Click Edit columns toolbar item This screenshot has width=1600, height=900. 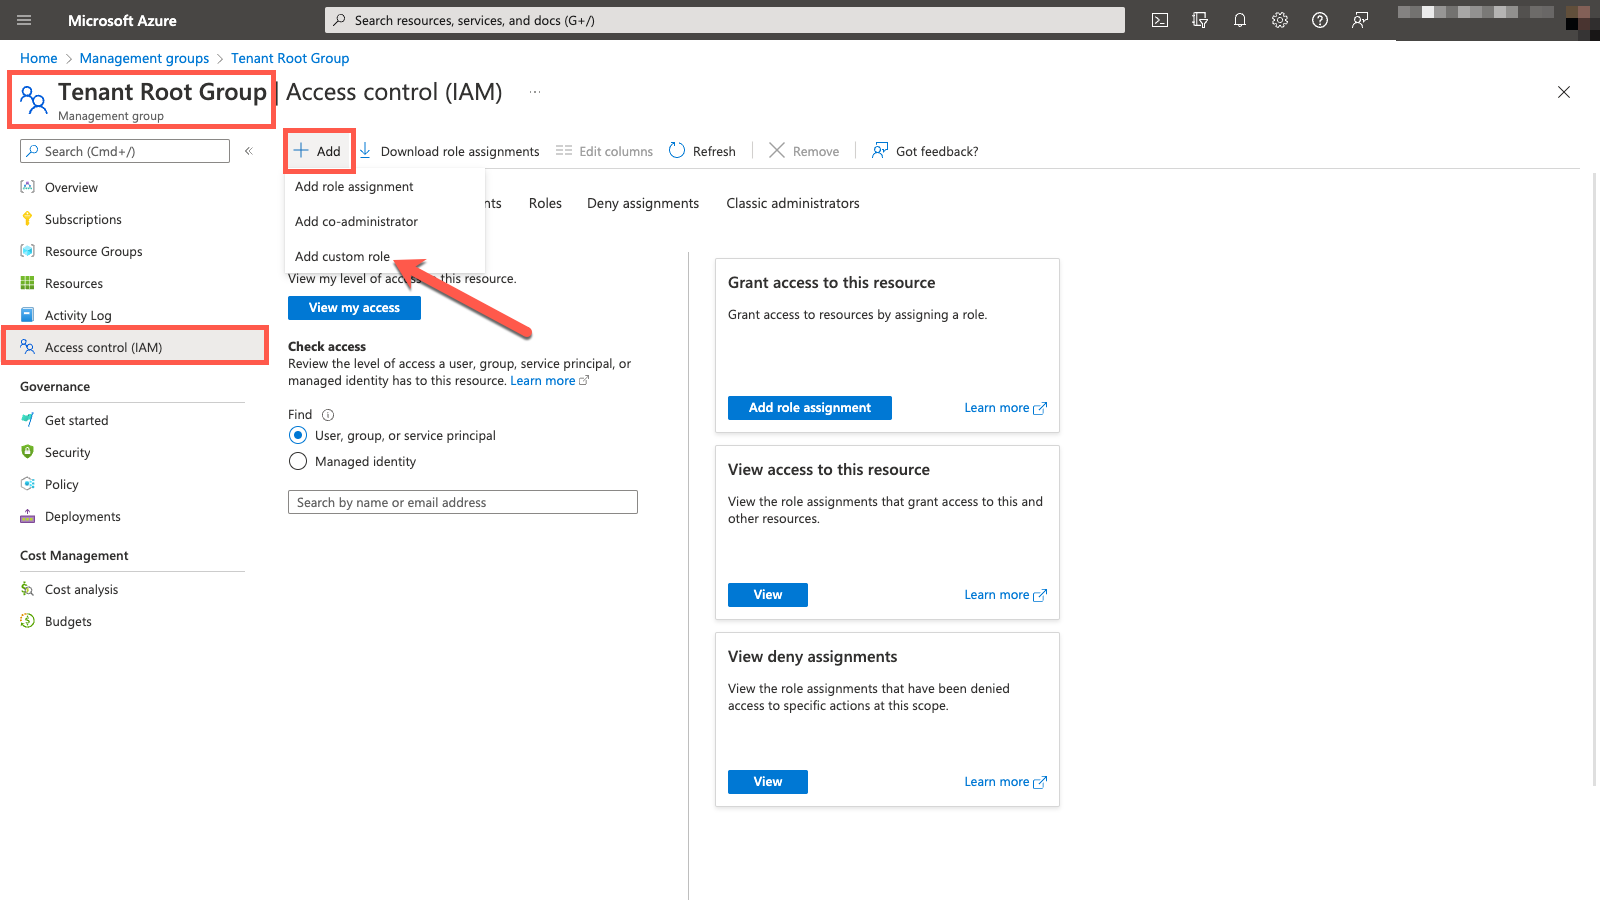point(604,151)
